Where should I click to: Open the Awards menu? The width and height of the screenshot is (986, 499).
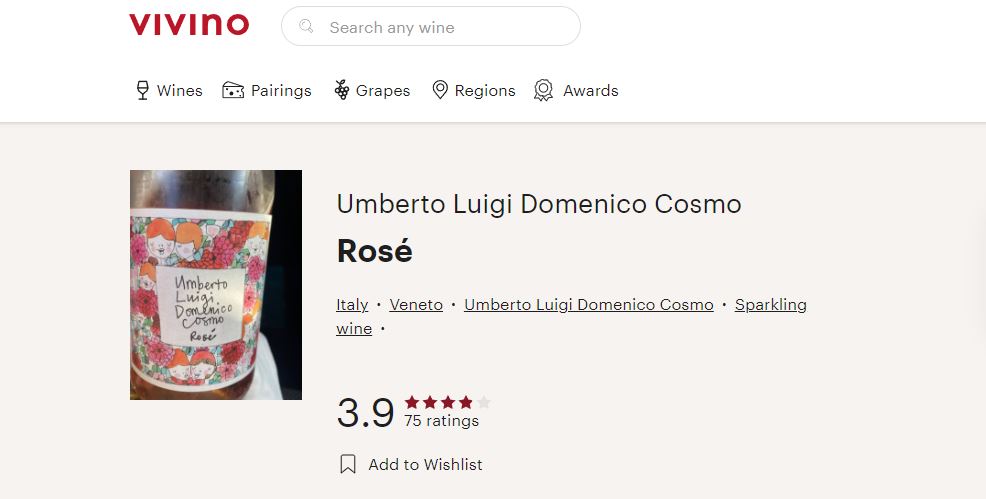coord(590,91)
